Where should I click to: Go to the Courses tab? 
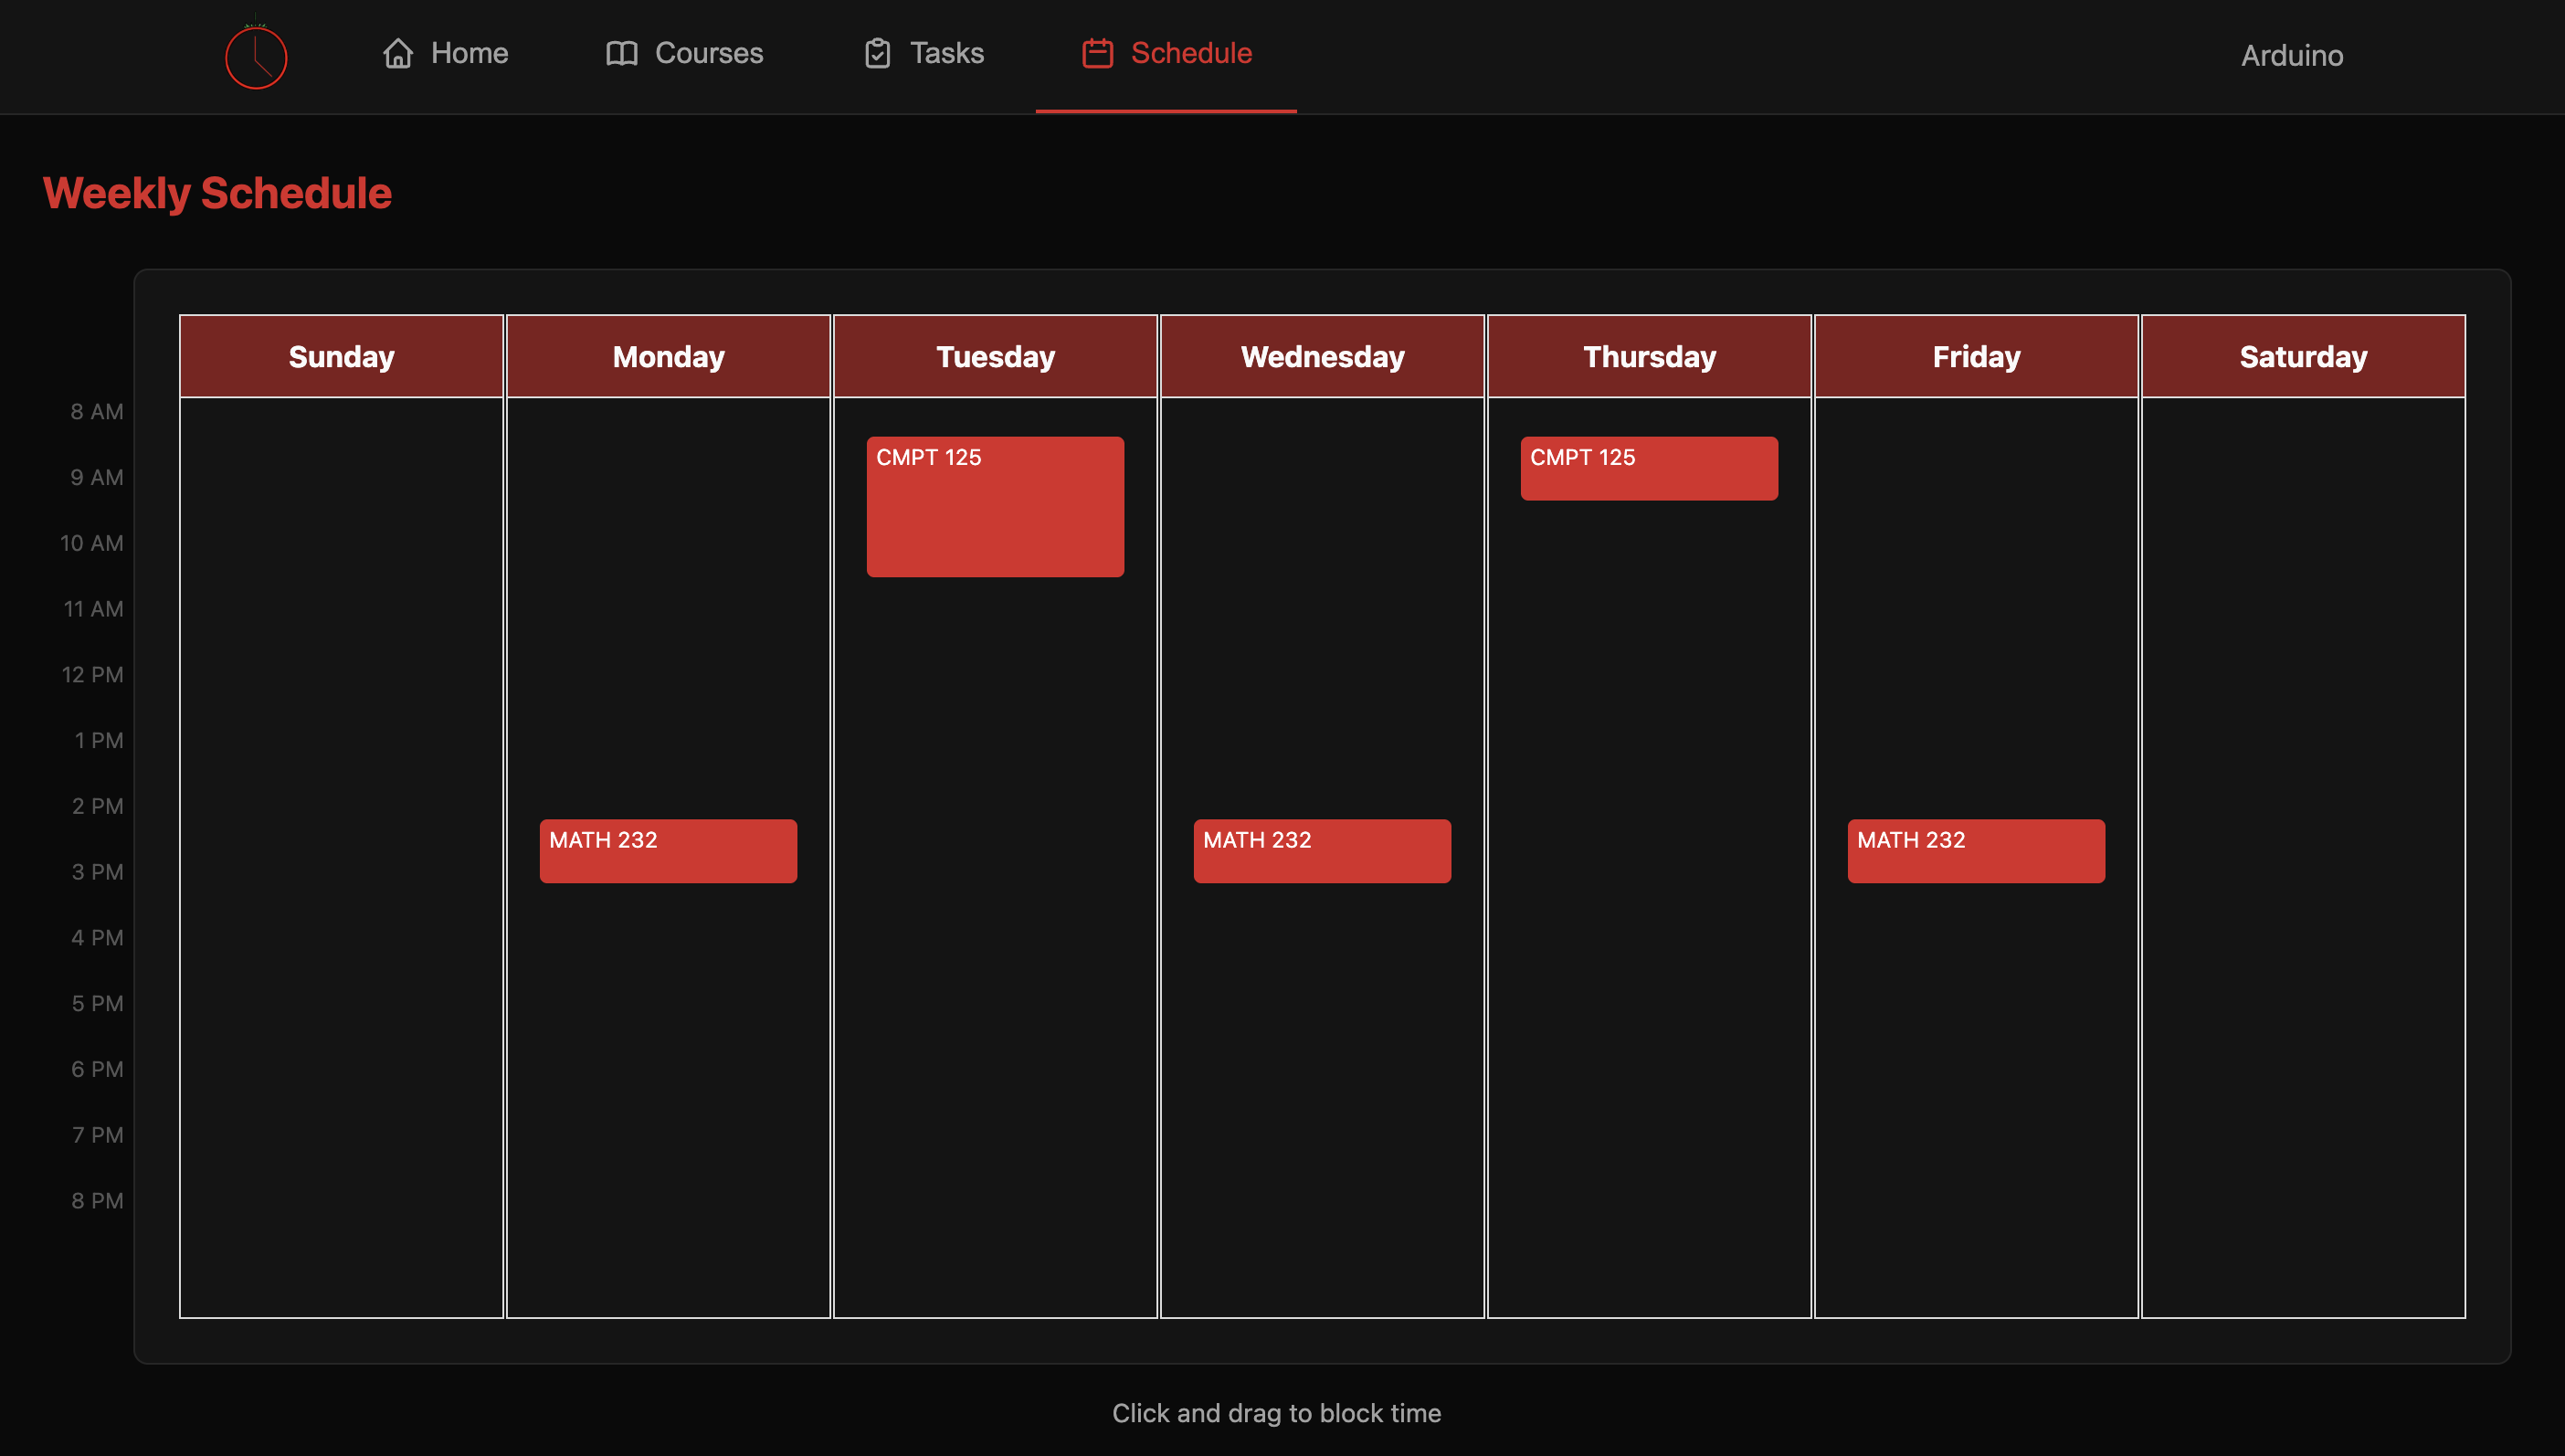(708, 53)
